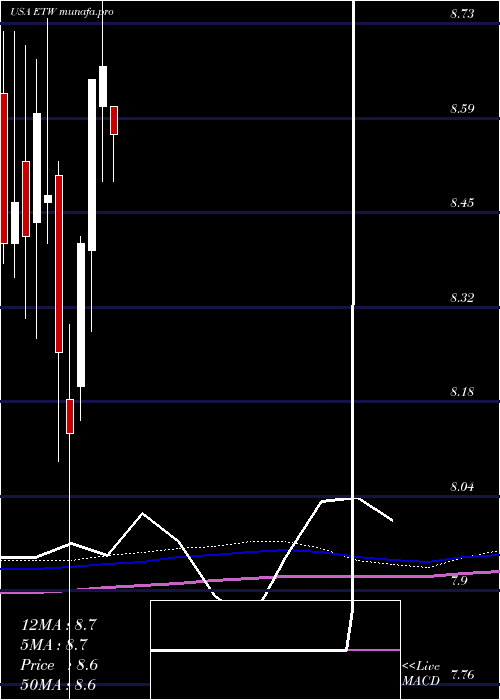This screenshot has height=700, width=500.
Task: Select the last red candlestick near 8.59
Action: point(114,120)
